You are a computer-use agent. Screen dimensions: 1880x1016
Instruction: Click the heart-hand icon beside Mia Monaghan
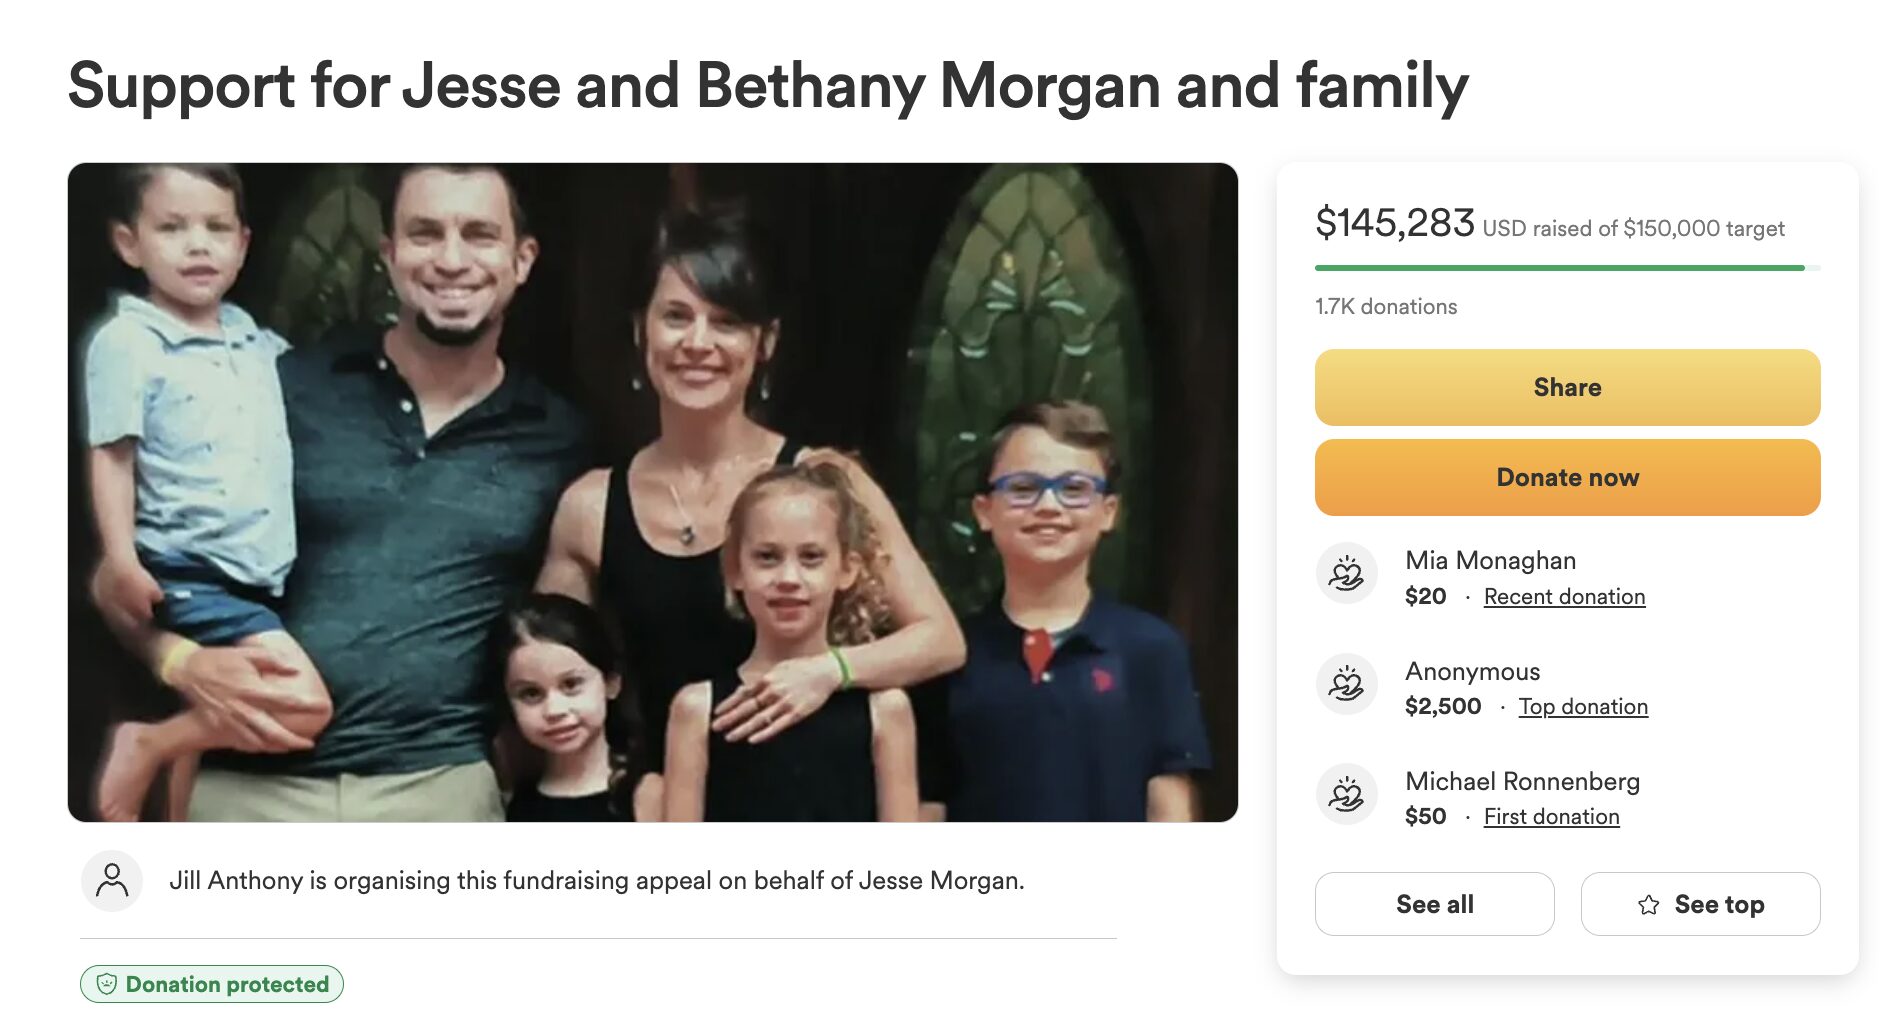tap(1346, 574)
